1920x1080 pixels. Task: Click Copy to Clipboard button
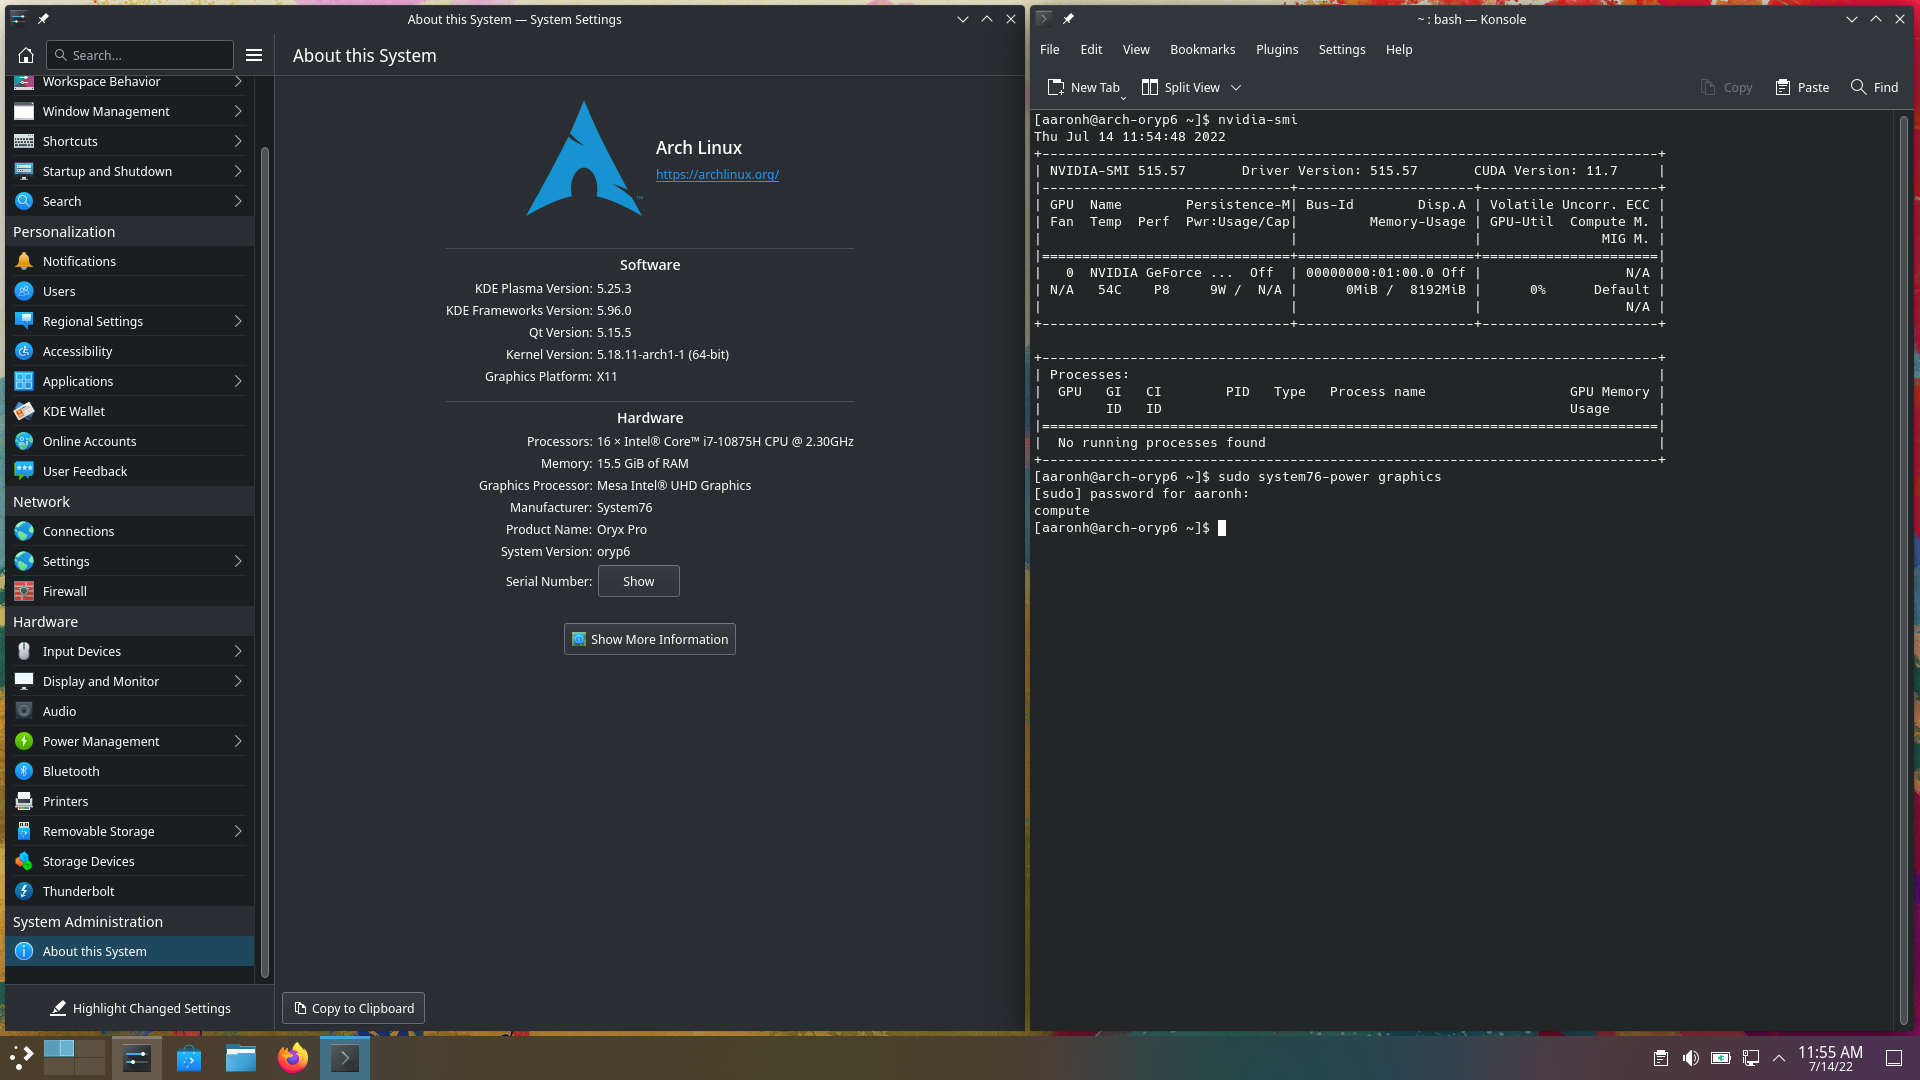(354, 1008)
